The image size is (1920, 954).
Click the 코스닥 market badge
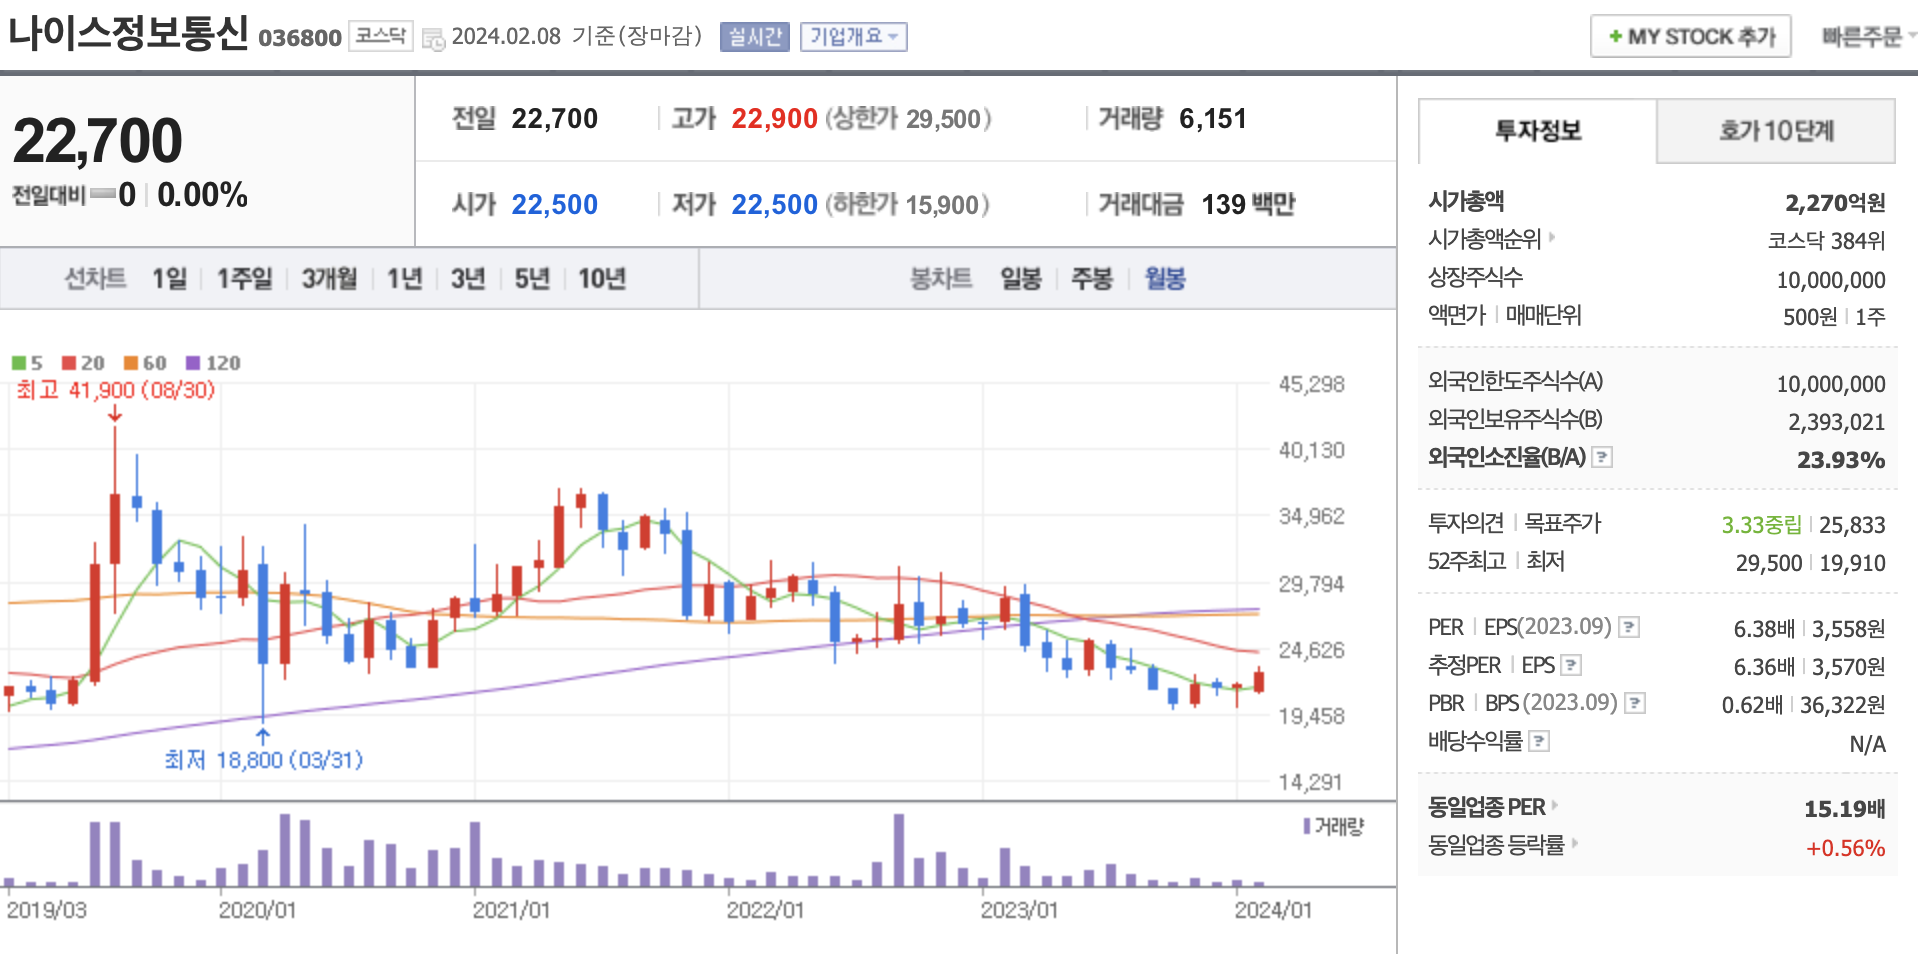381,36
